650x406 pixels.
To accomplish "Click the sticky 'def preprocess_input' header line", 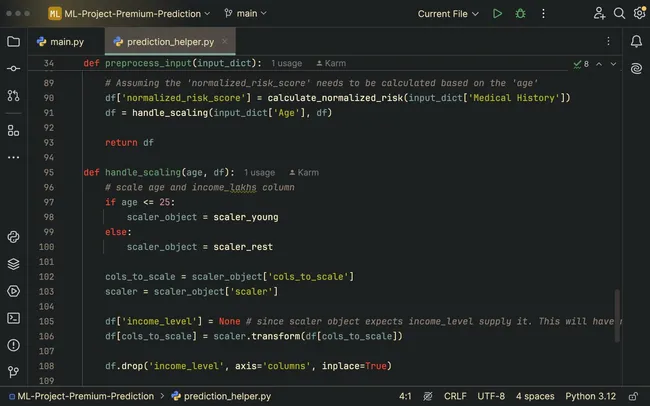I will [x=172, y=63].
